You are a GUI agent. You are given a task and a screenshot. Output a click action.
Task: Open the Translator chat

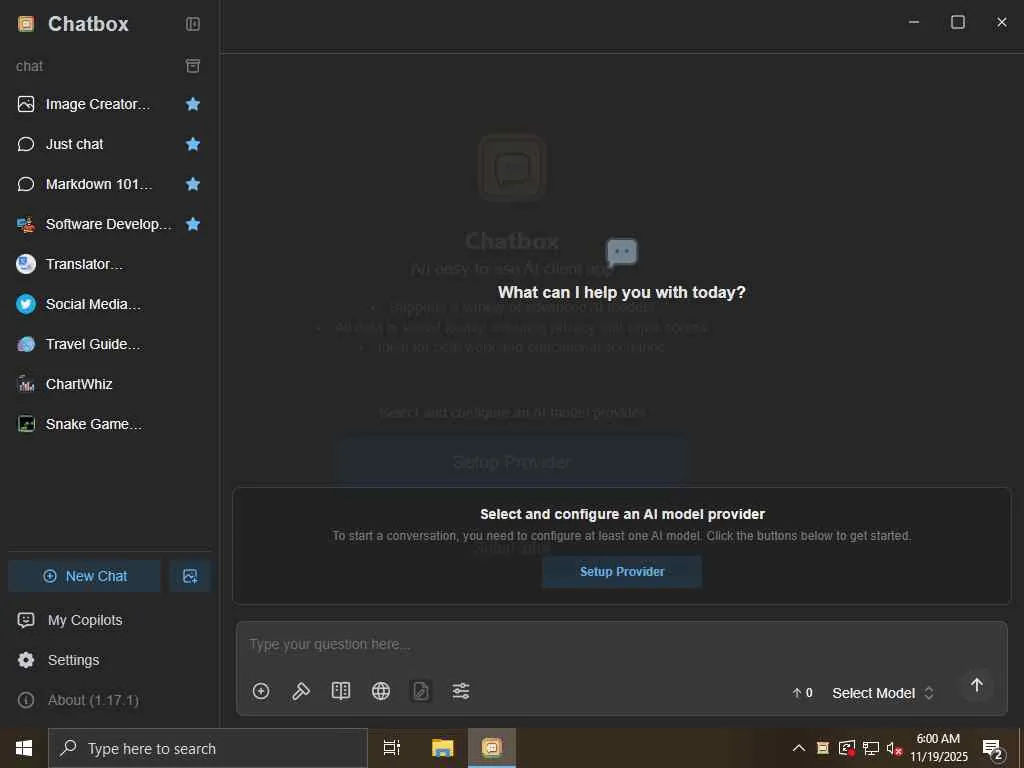(108, 264)
